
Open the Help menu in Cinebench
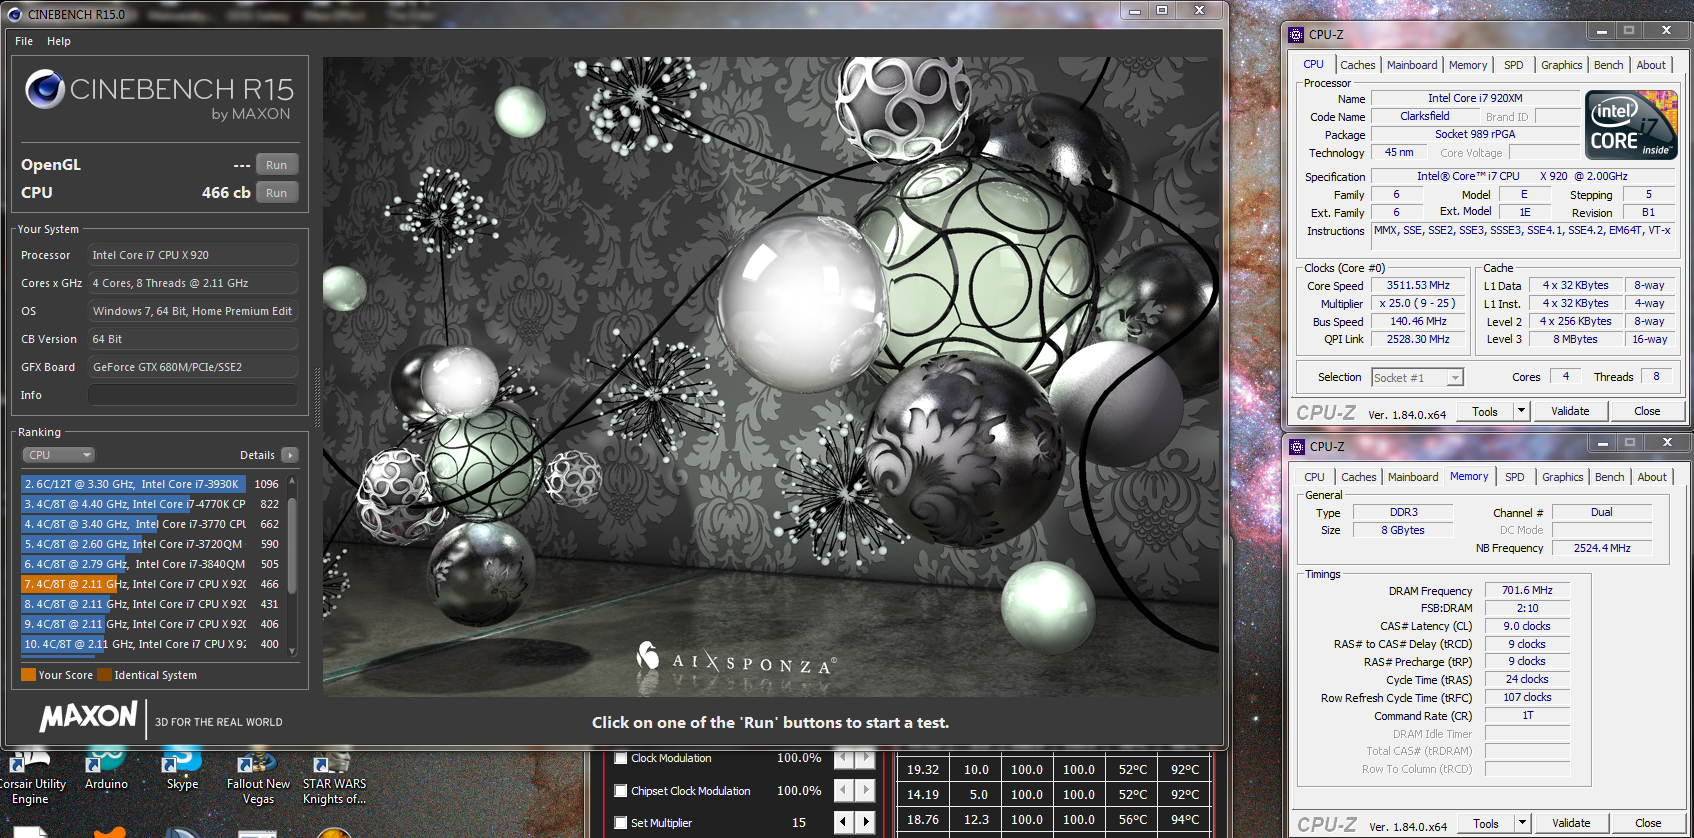(x=59, y=41)
